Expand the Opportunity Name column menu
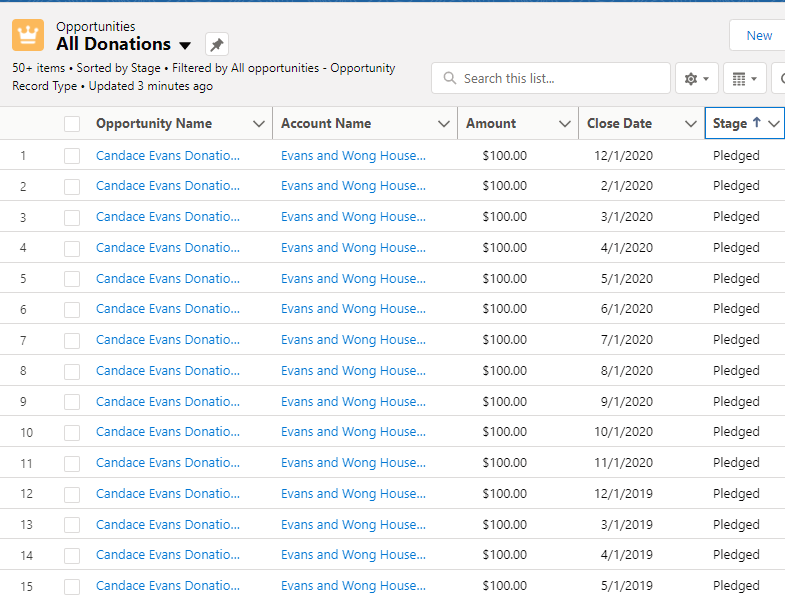The height and width of the screenshot is (599, 785). click(x=259, y=124)
